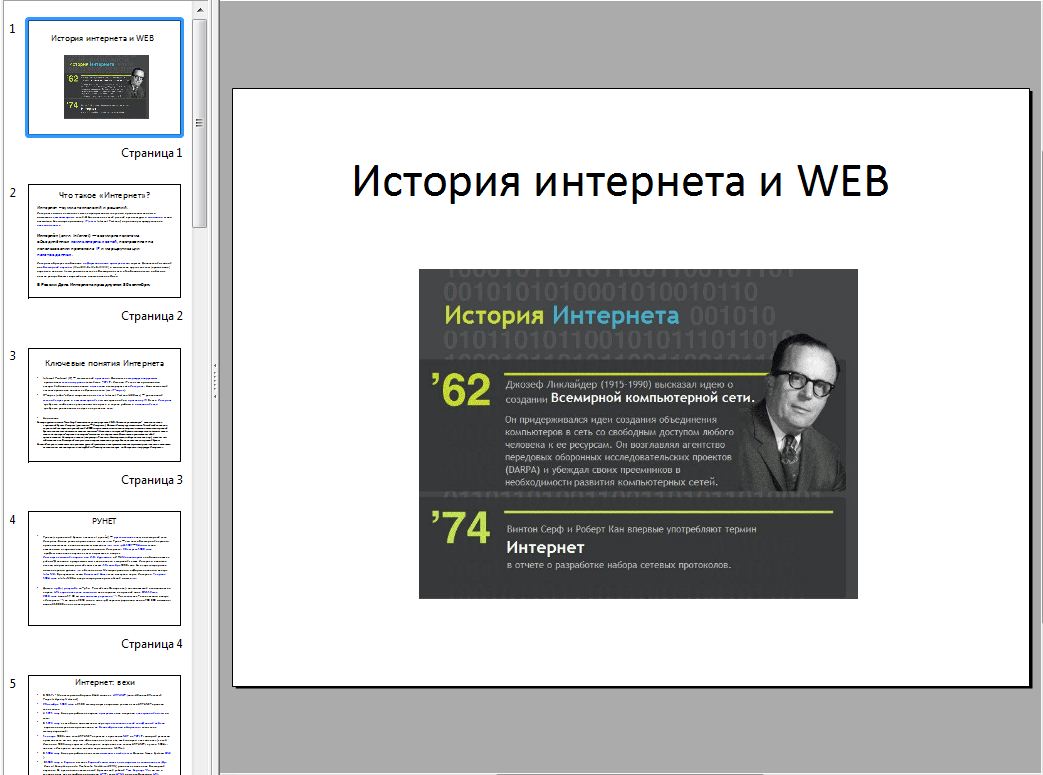The width and height of the screenshot is (1043, 775).
Task: Click the label 'Страница 1'
Action: tap(152, 153)
